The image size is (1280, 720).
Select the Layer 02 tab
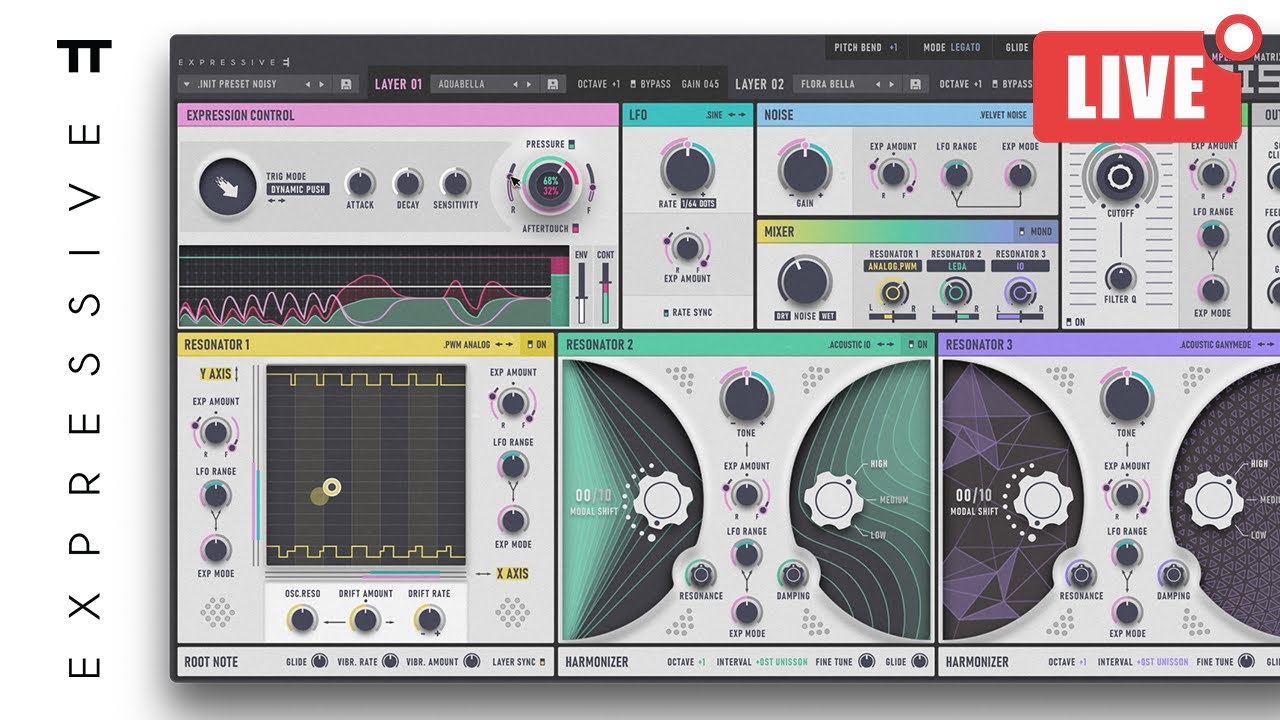759,84
